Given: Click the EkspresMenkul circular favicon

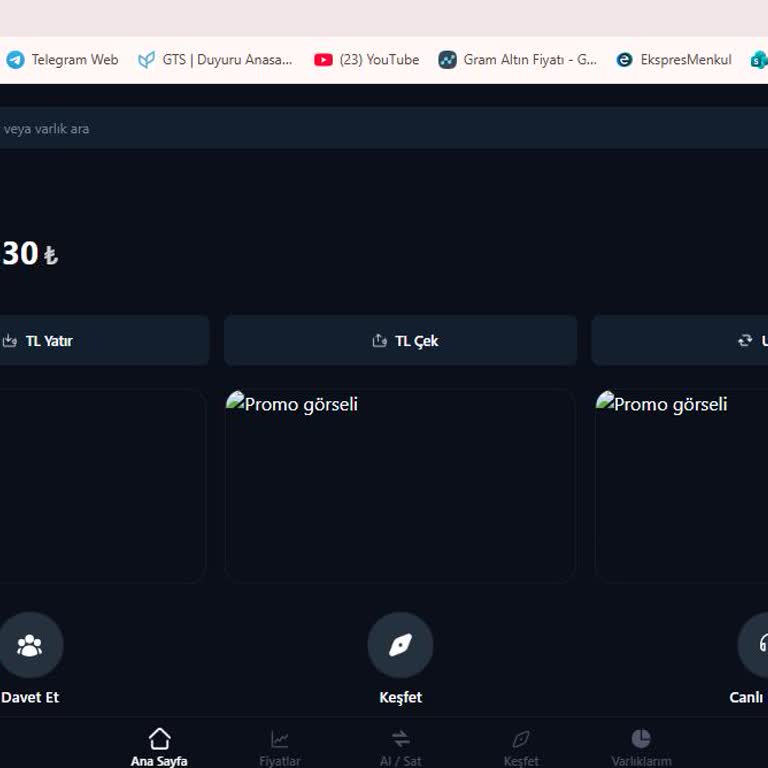Looking at the screenshot, I should point(624,60).
